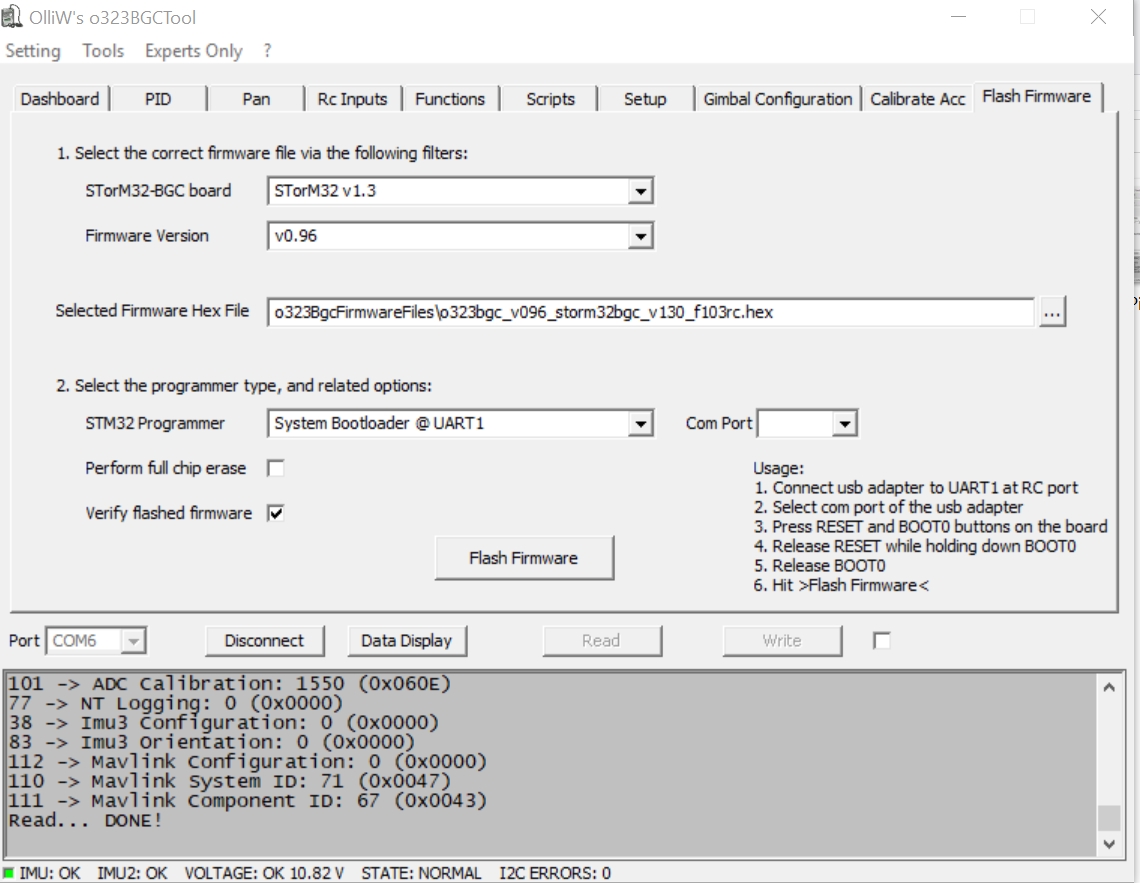Enable Perform full chip erase checkbox
The image size is (1140, 883).
point(276,468)
